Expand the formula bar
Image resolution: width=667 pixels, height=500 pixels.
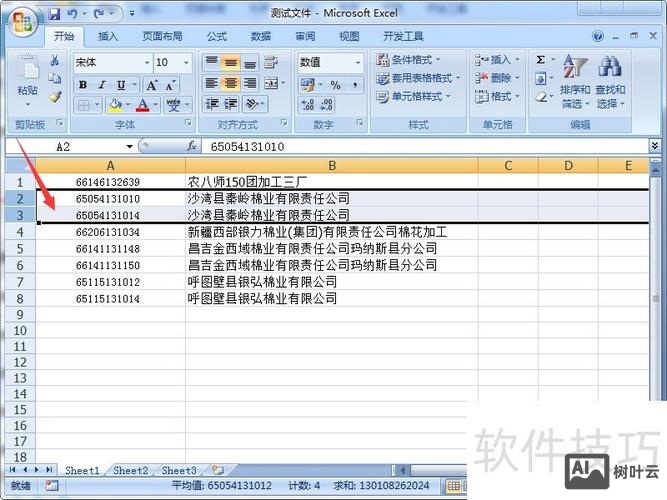pyautogui.click(x=655, y=146)
